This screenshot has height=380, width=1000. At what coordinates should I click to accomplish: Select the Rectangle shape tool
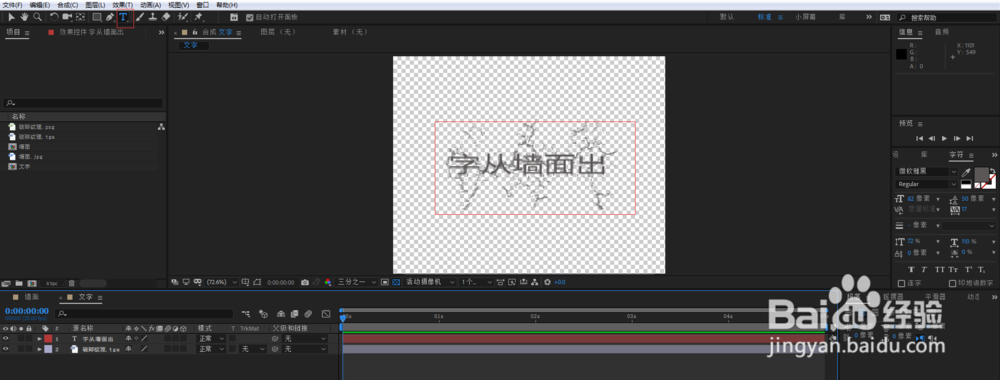[97, 17]
